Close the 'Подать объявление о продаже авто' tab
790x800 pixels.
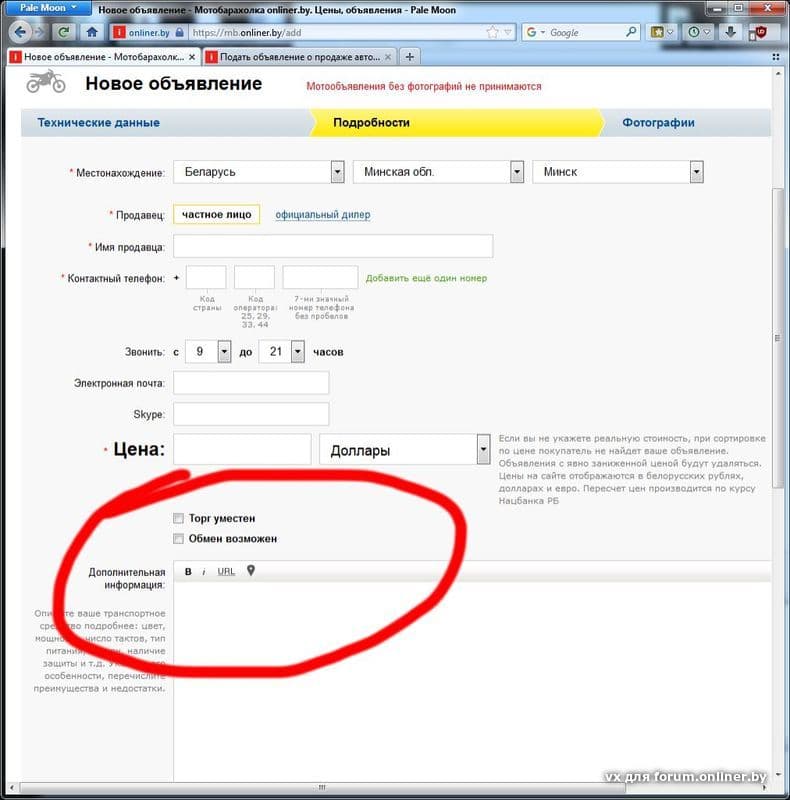pyautogui.click(x=388, y=57)
